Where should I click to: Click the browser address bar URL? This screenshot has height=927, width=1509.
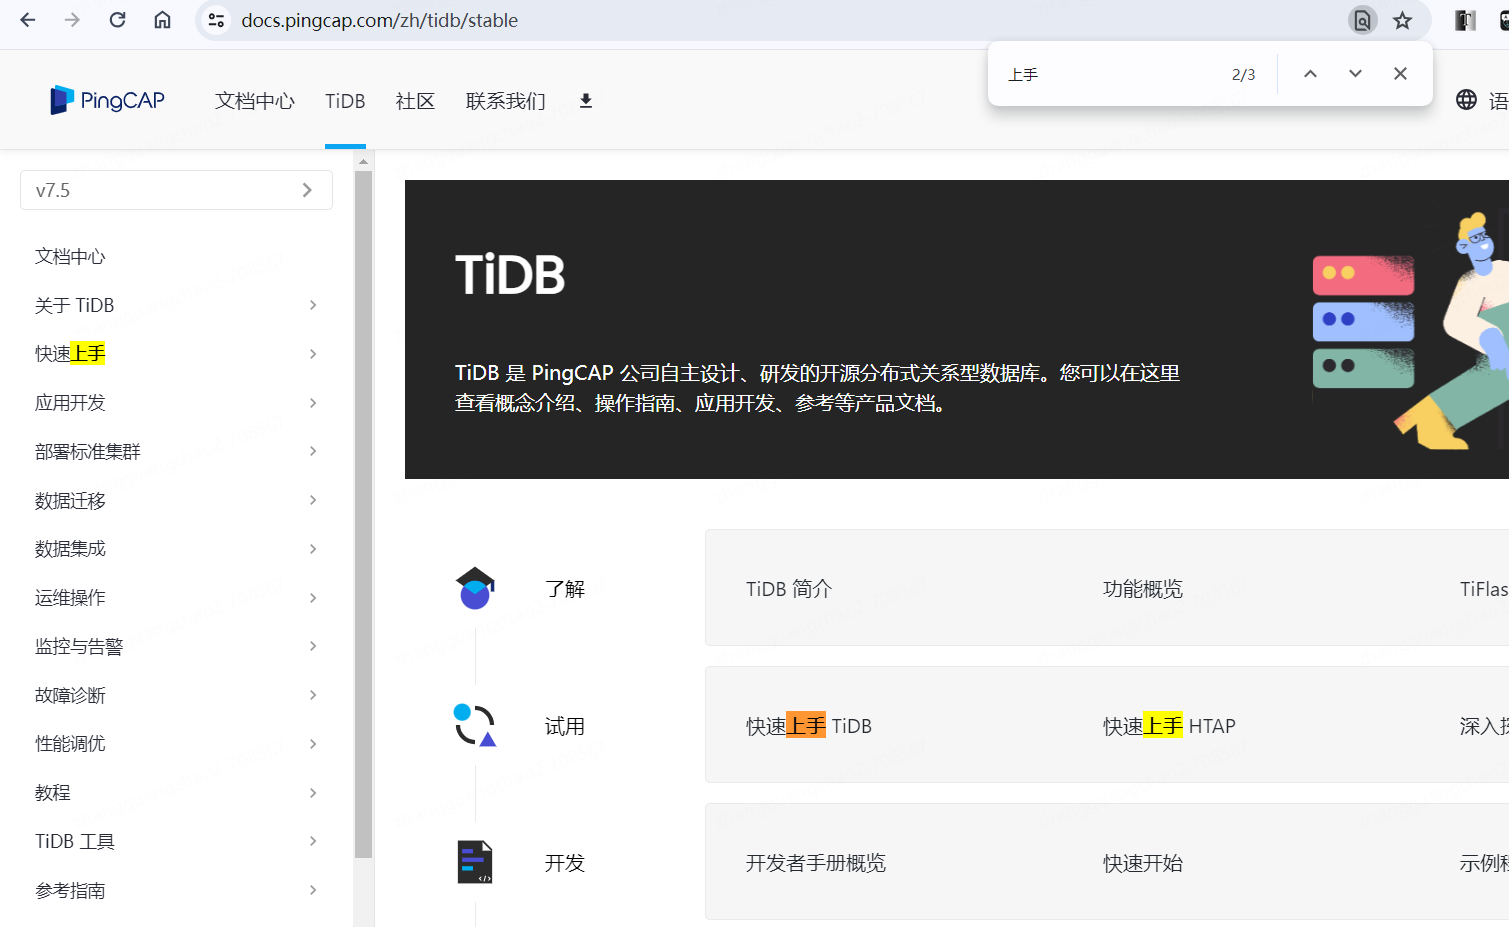pos(380,20)
